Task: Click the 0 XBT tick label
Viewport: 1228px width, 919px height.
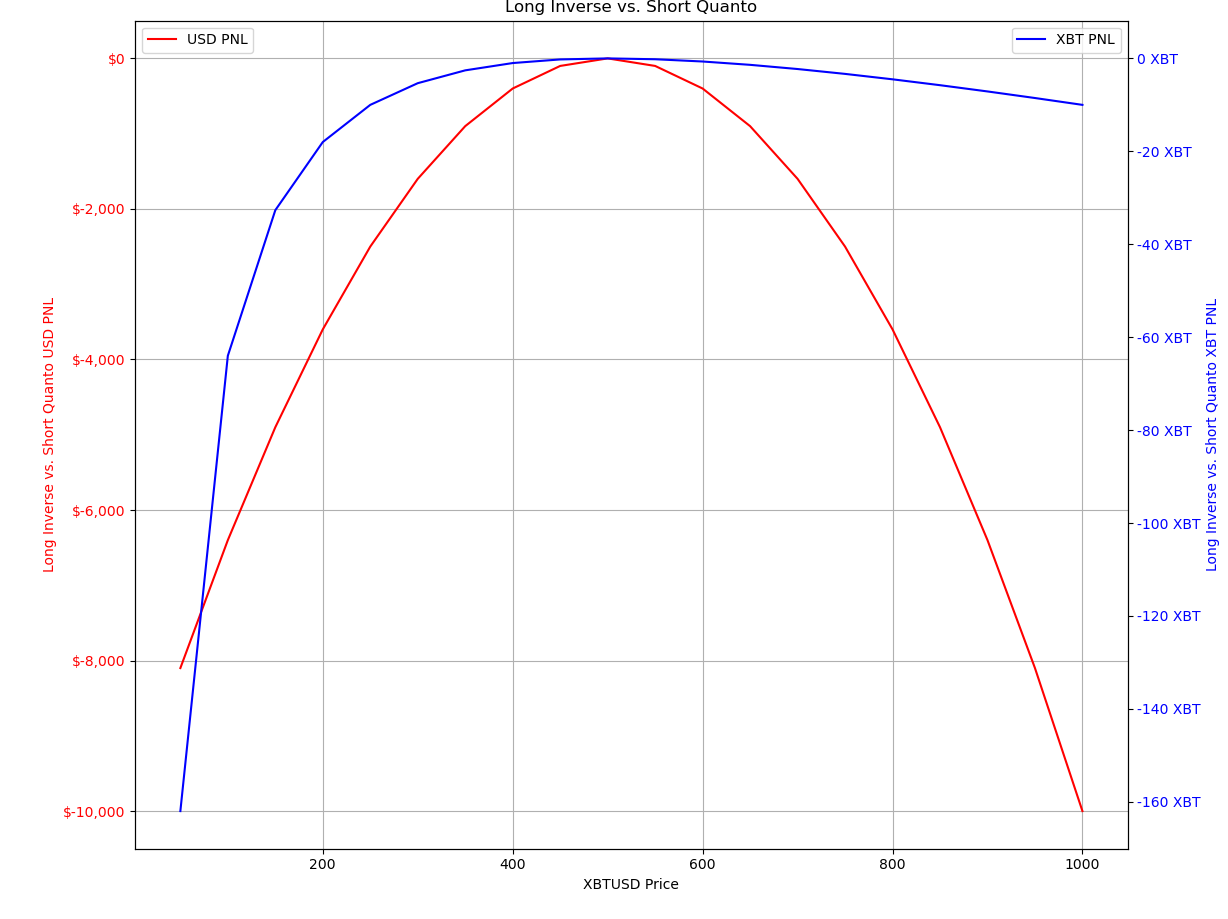Action: [1157, 59]
